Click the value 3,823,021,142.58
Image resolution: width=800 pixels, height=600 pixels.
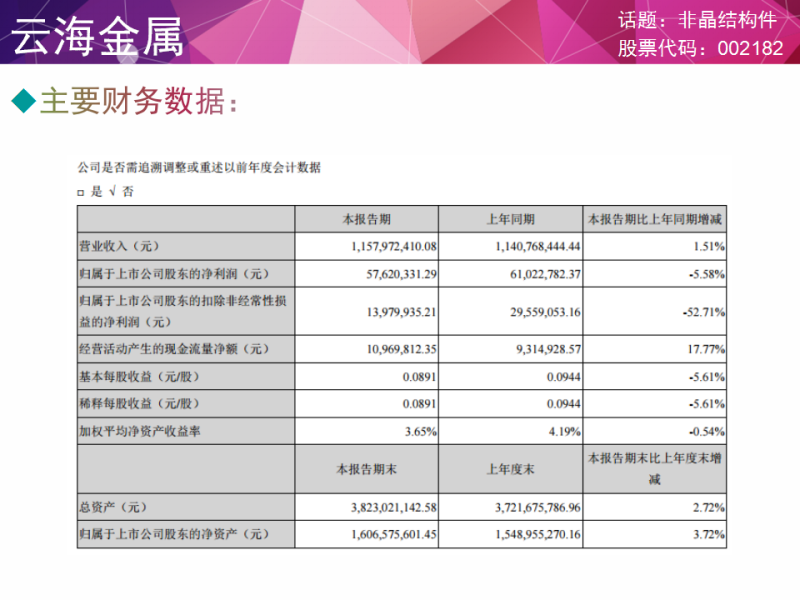point(394,508)
